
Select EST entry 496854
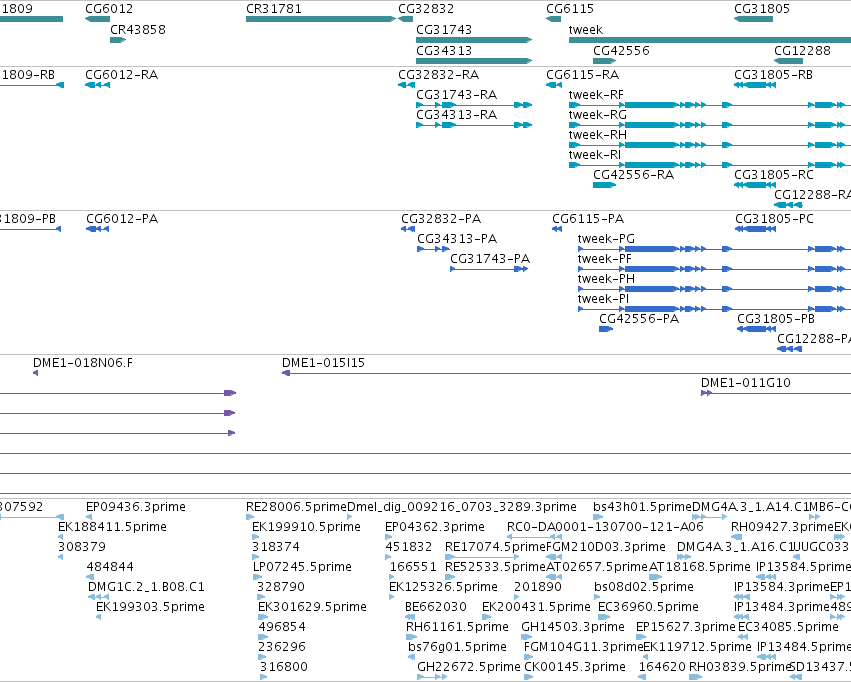(263, 637)
